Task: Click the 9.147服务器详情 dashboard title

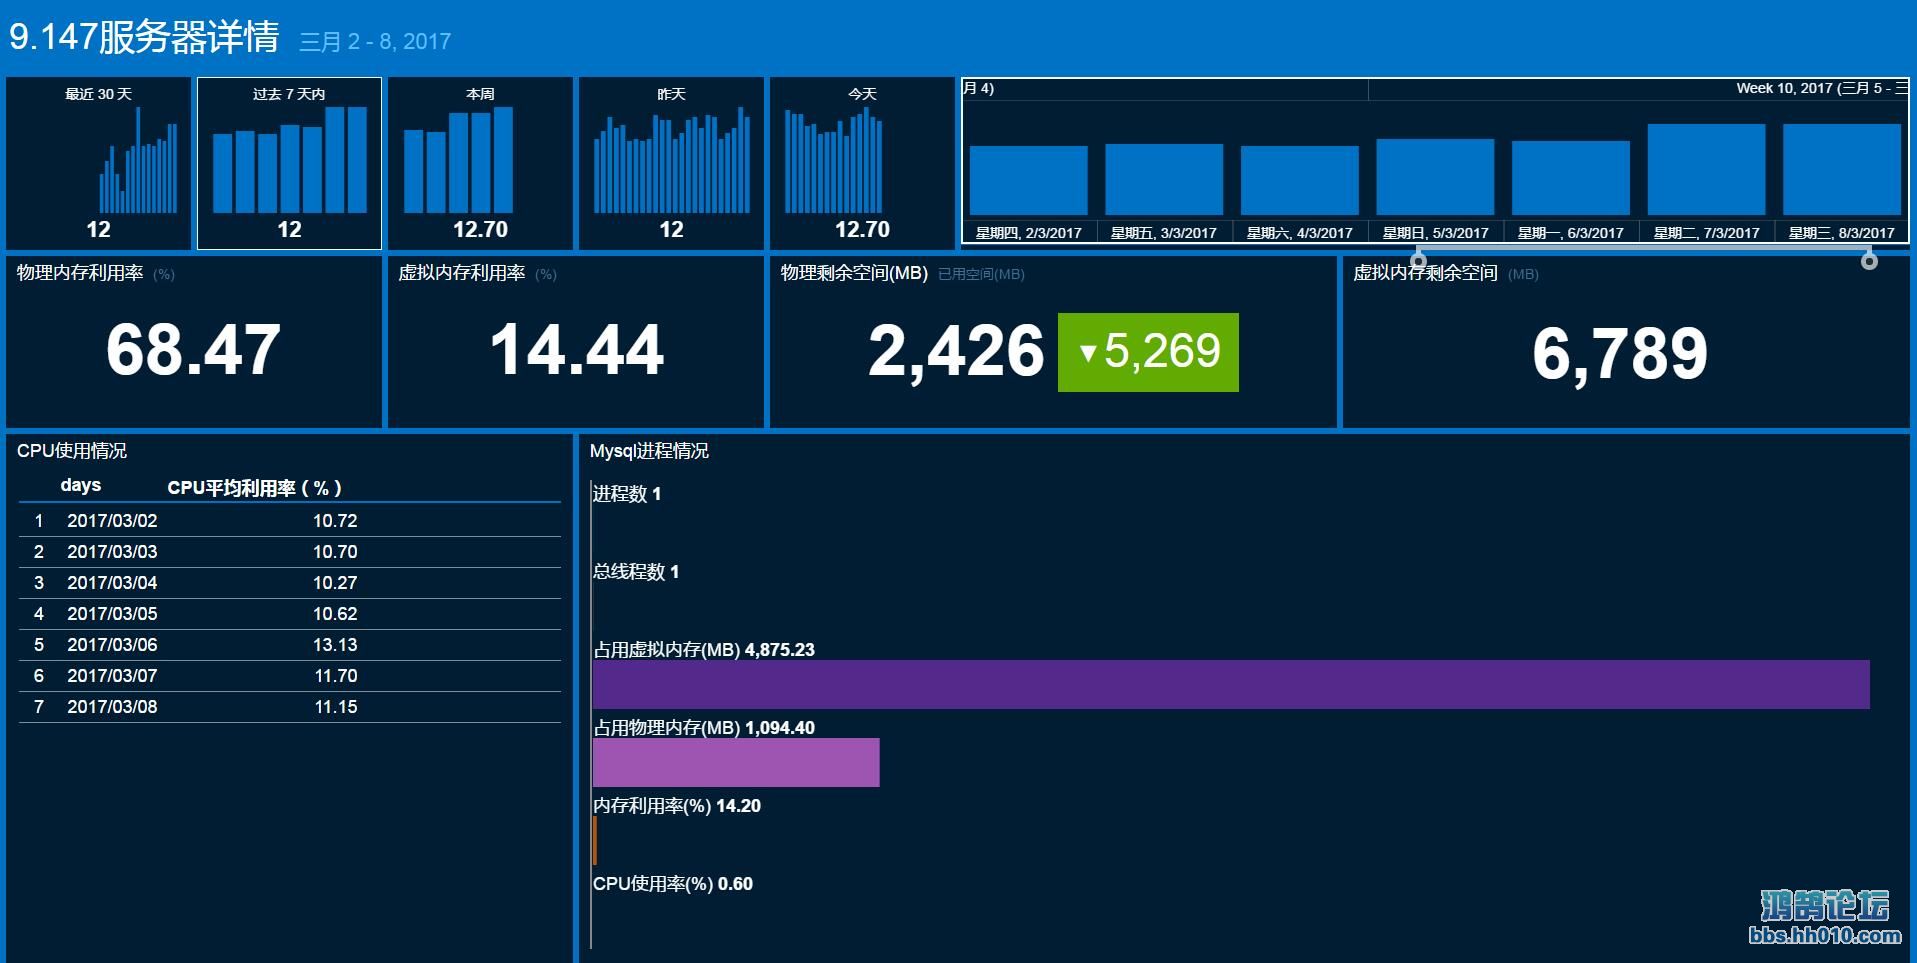Action: pos(144,37)
